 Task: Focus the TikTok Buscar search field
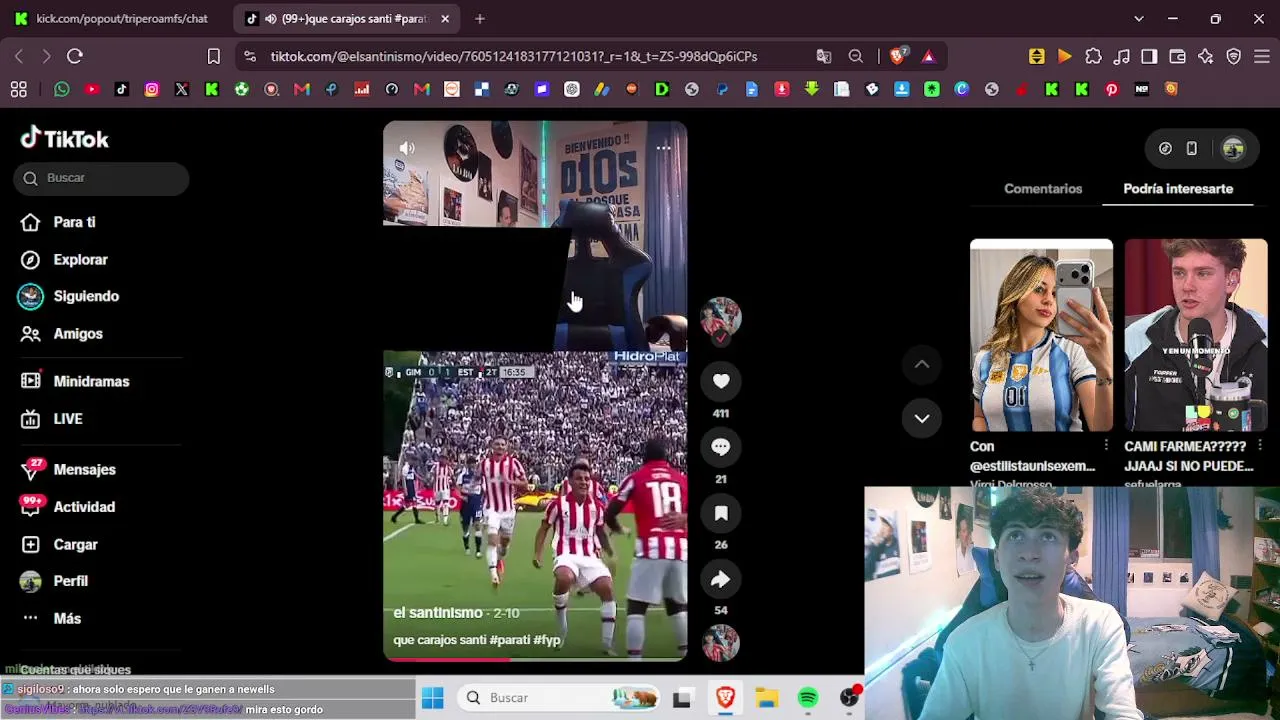101,178
